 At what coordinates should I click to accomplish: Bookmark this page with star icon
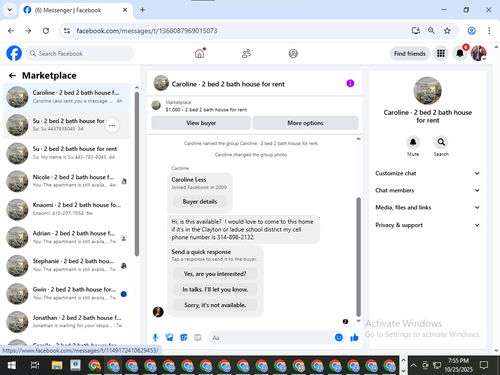pyautogui.click(x=447, y=31)
